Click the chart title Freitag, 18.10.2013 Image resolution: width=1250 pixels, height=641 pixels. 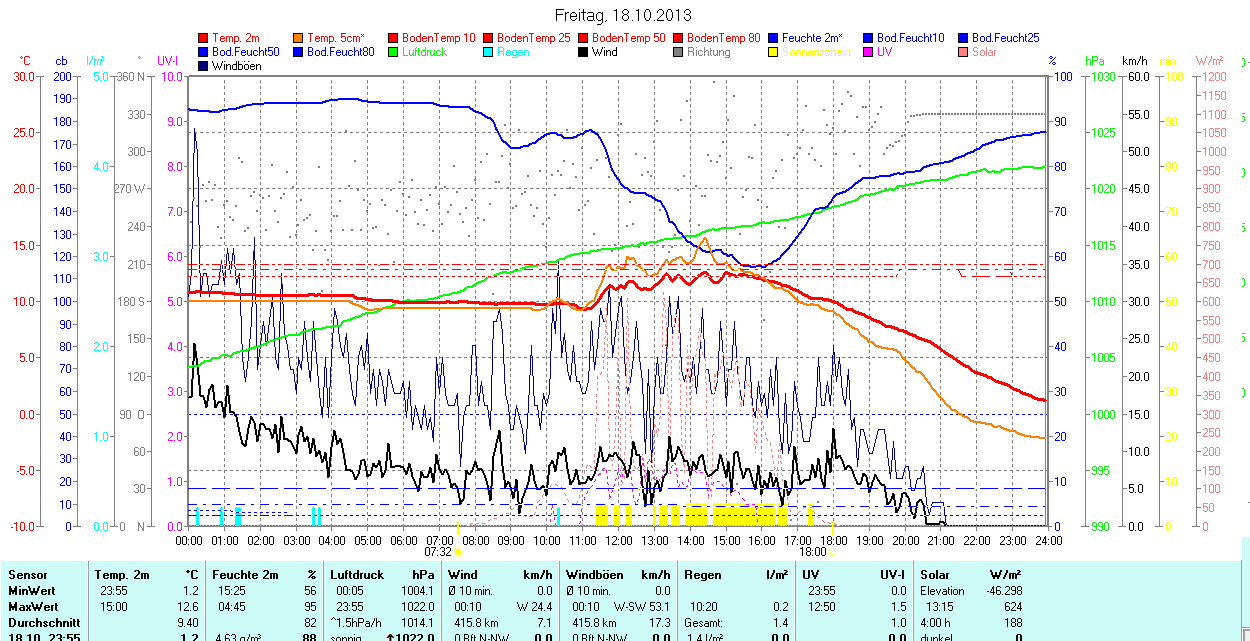[x=622, y=16]
